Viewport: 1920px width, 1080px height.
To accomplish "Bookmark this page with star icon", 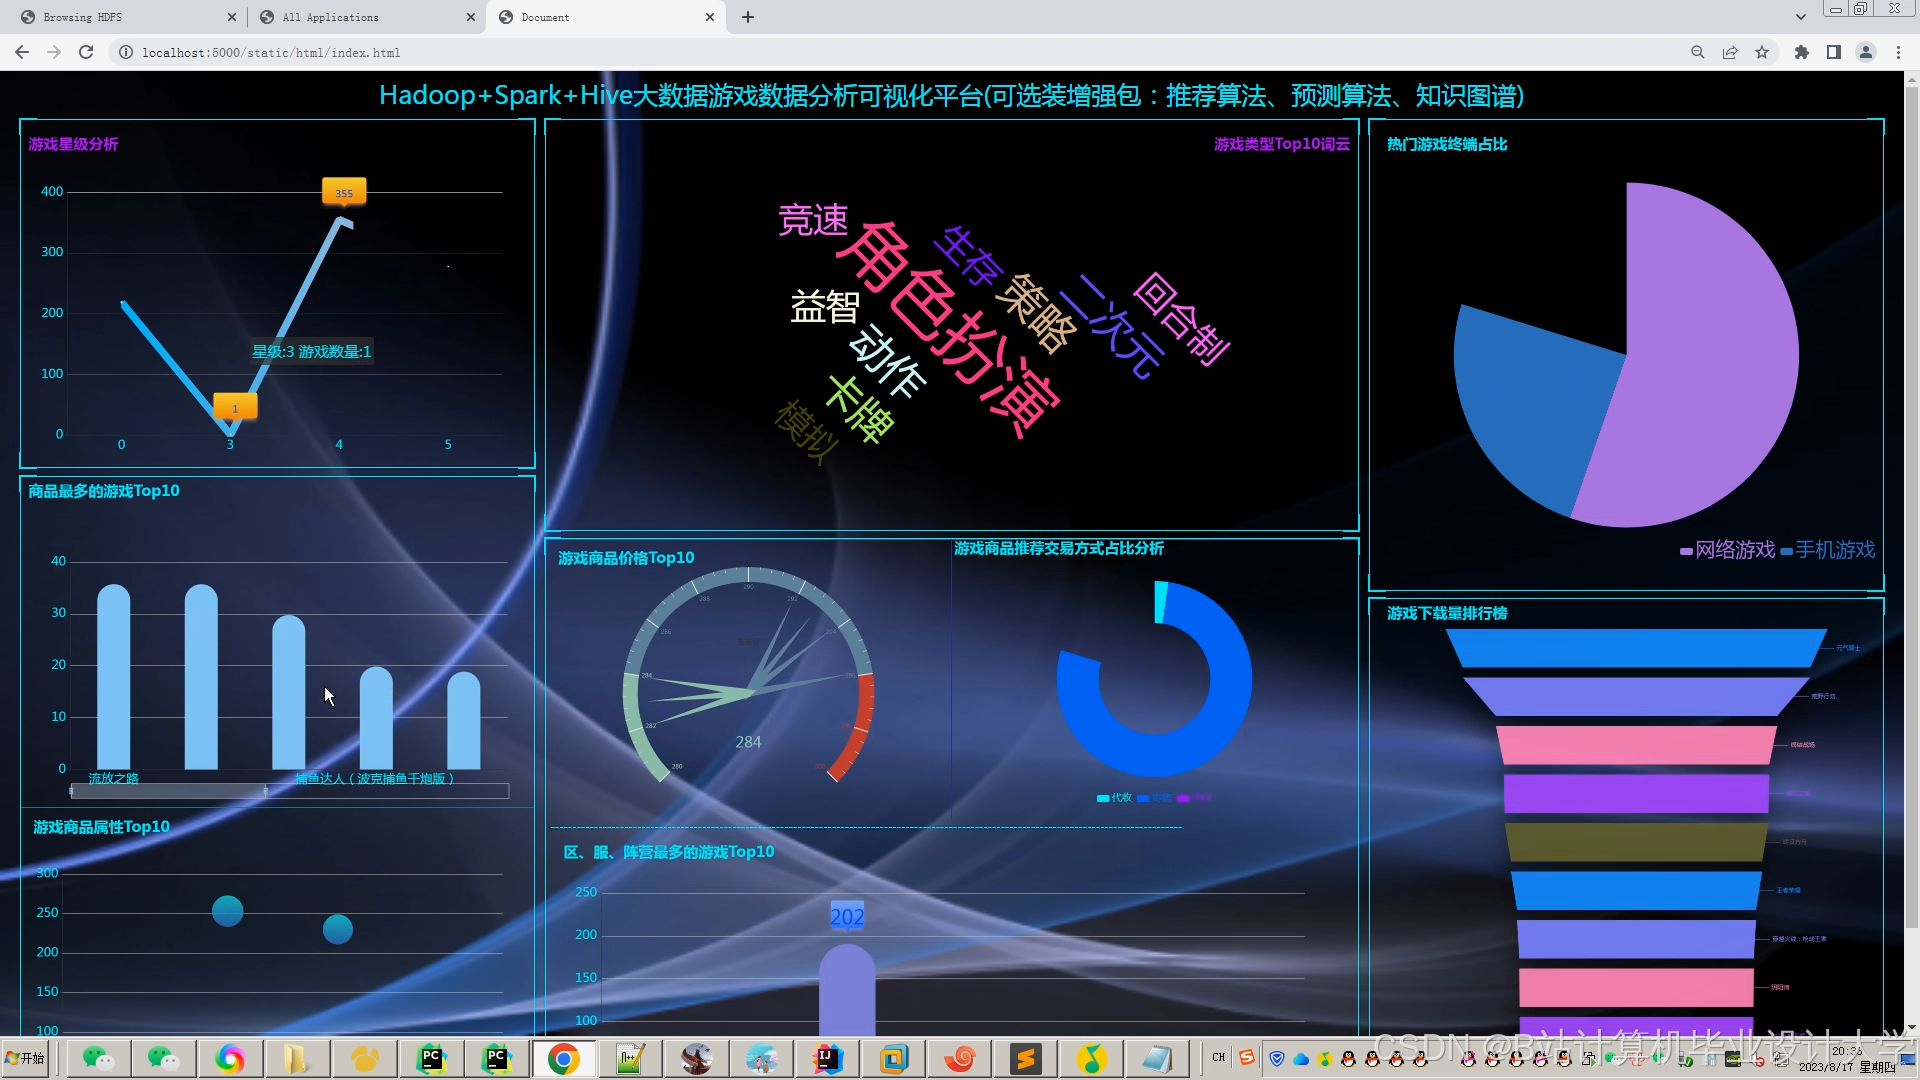I will coord(1762,52).
